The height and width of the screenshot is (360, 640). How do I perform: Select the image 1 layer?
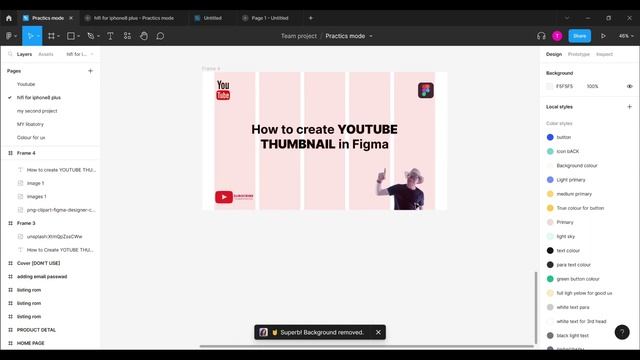(36, 183)
